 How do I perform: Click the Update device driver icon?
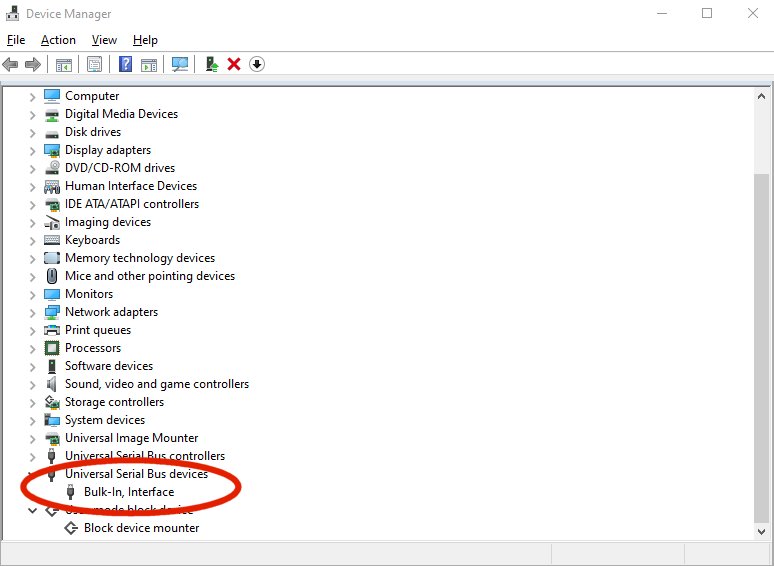(x=211, y=64)
